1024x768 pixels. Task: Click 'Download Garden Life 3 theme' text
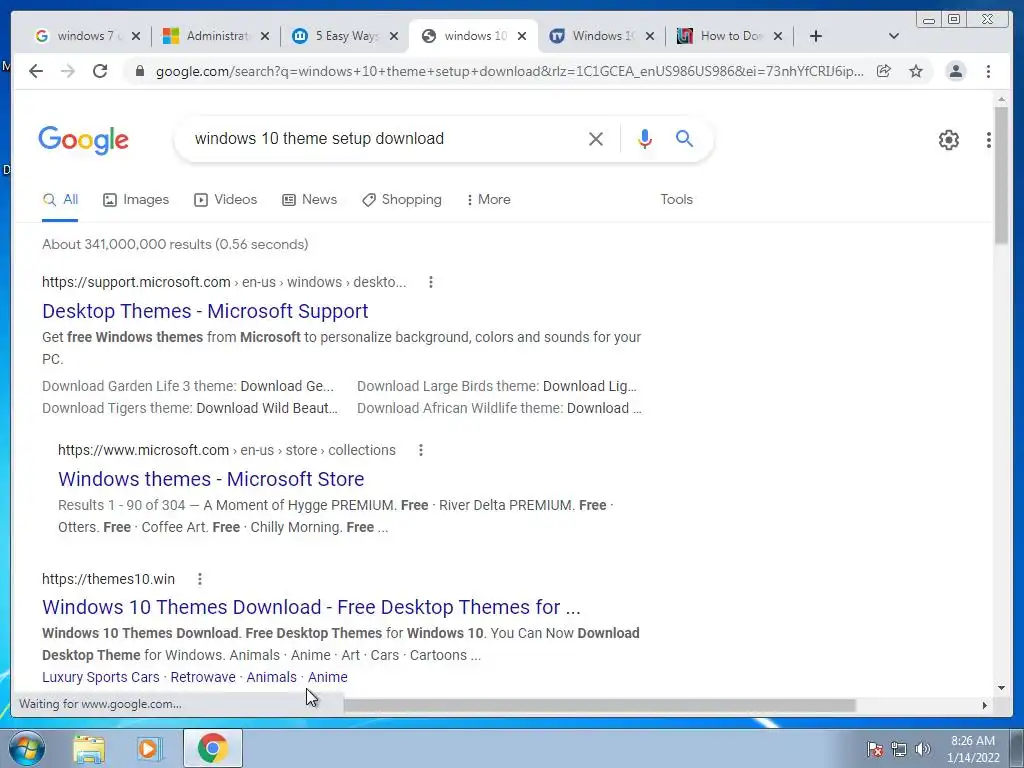pos(139,386)
